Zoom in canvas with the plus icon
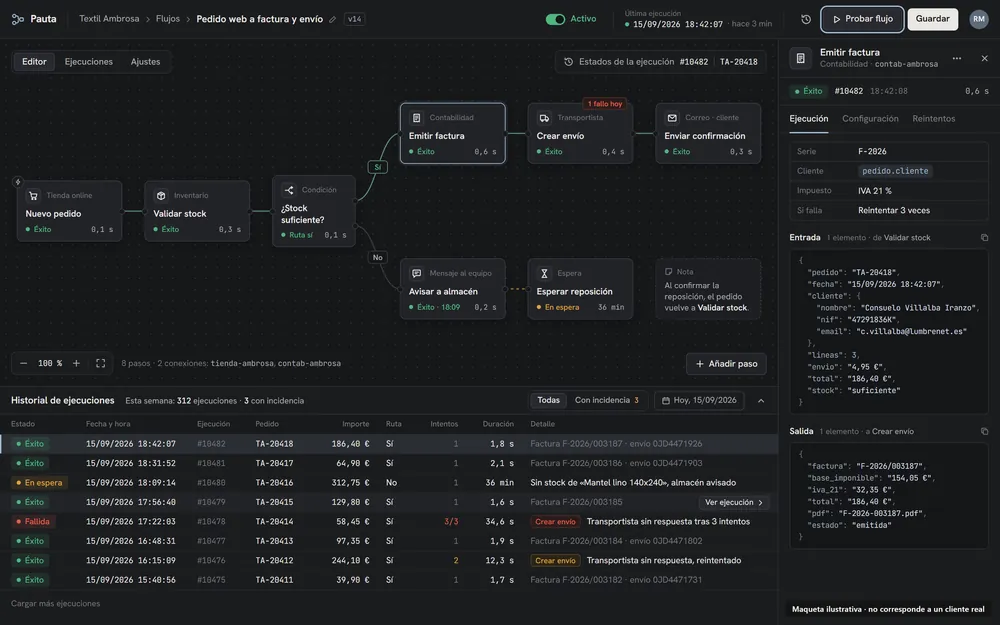Screen dimensions: 1000x625 (x=77, y=364)
